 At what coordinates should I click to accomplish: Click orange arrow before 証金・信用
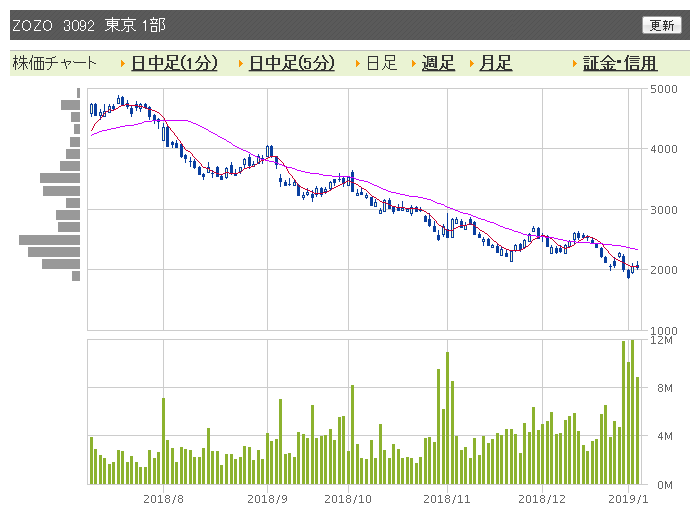click(x=575, y=64)
